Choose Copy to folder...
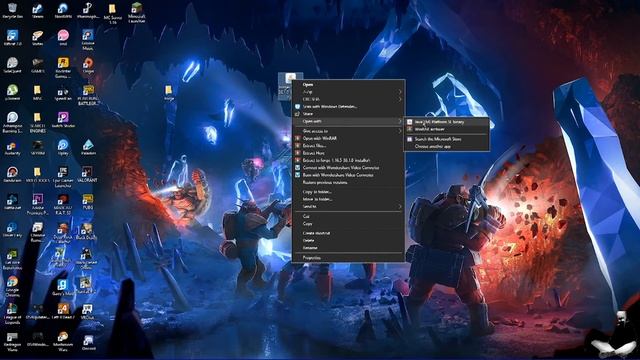 click(x=349, y=192)
